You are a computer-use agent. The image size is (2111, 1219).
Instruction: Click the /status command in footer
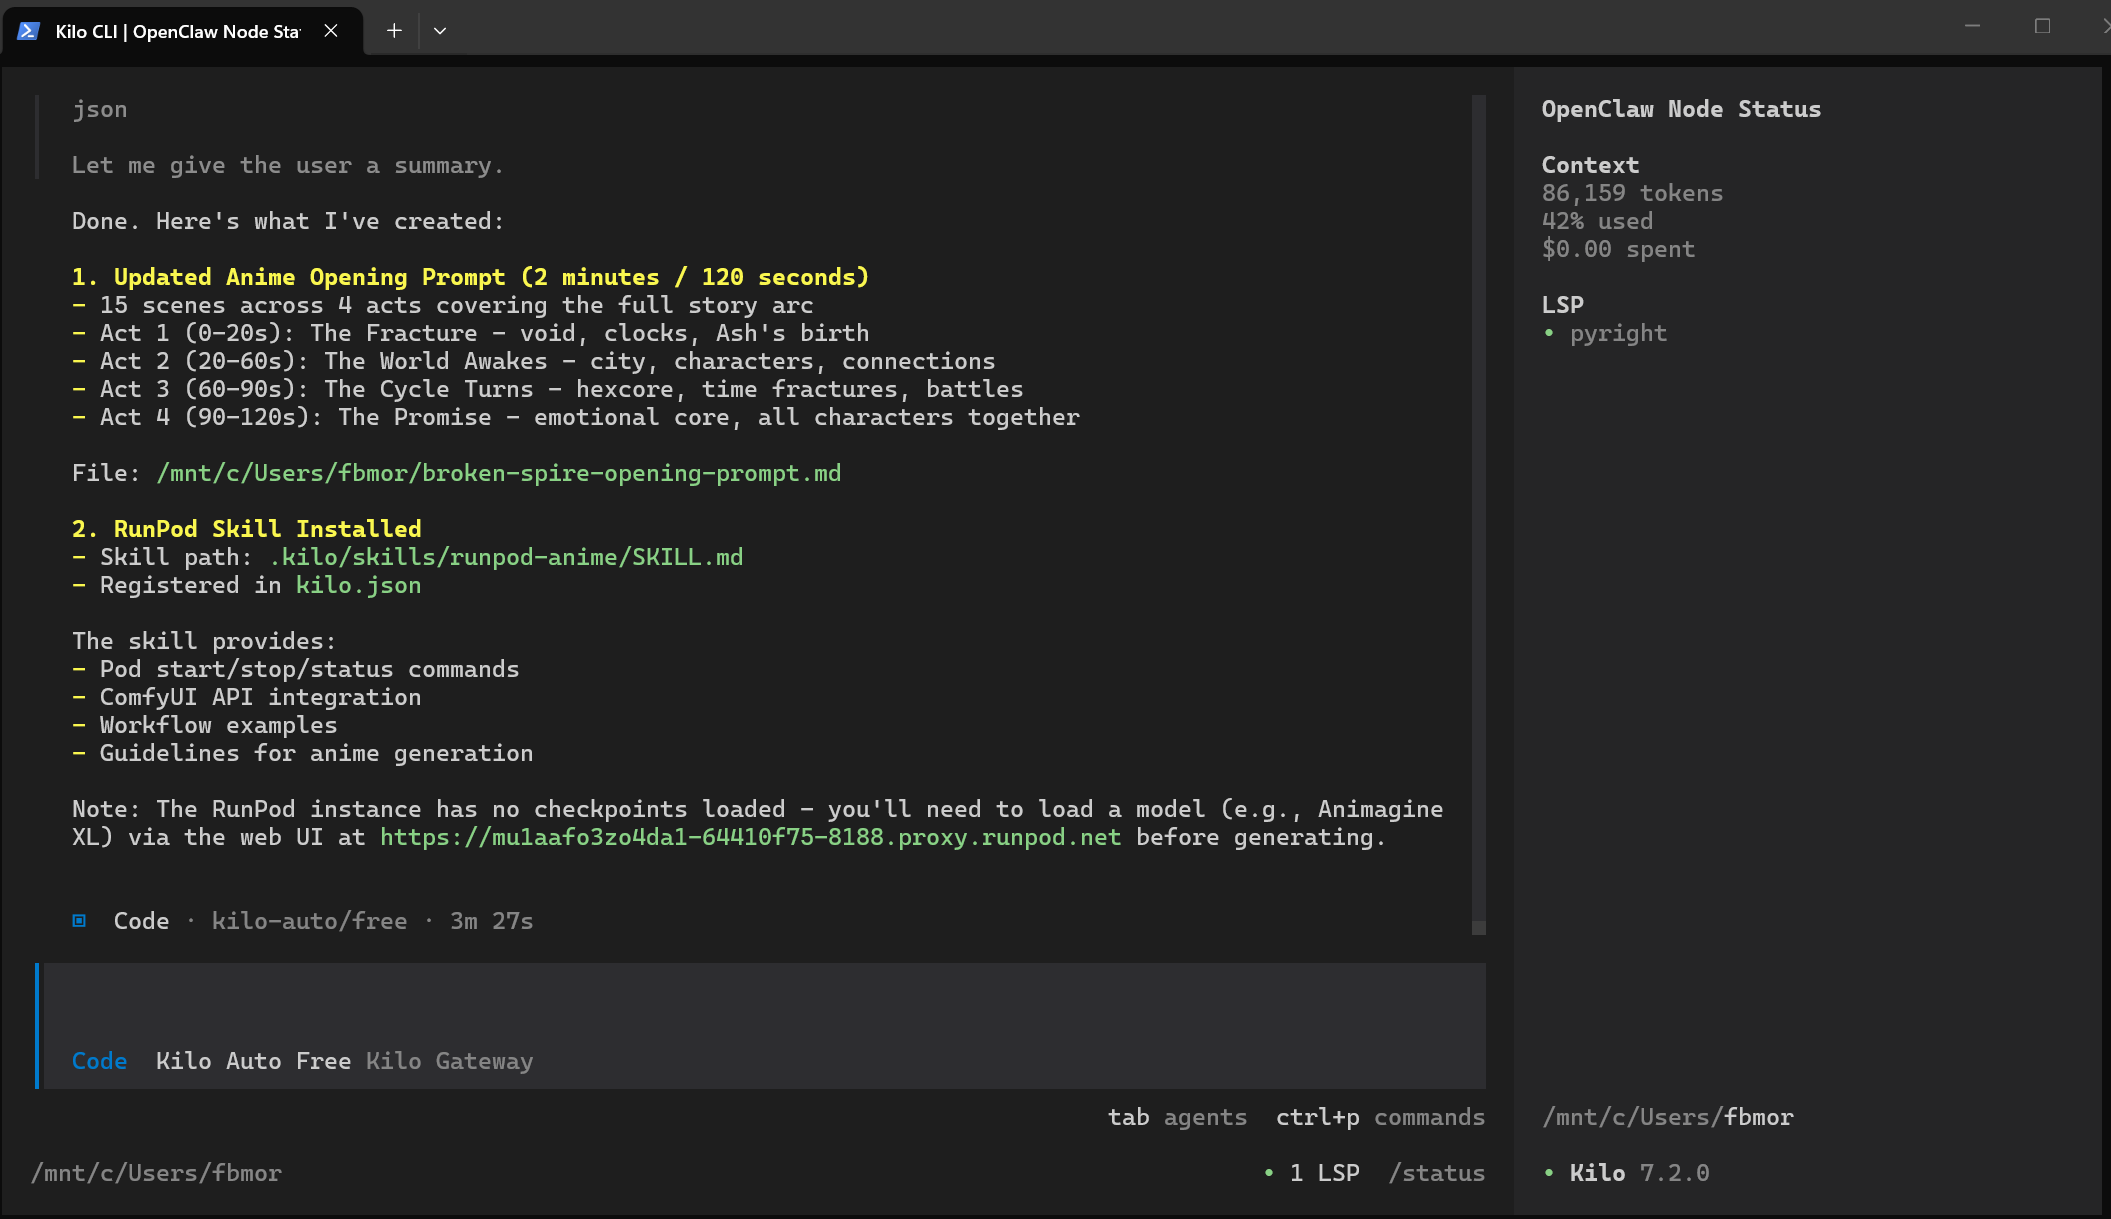1436,1173
